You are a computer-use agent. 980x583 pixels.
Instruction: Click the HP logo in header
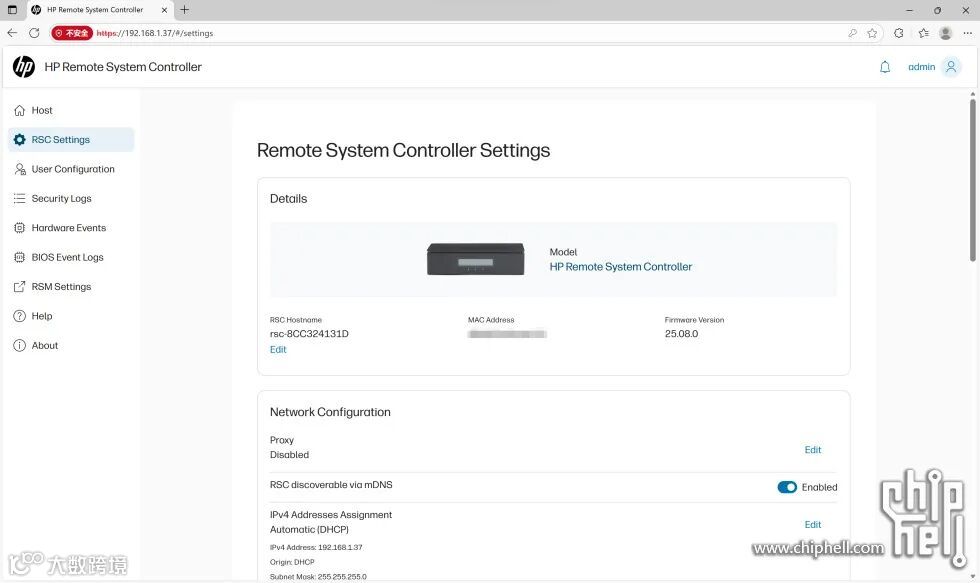[24, 66]
